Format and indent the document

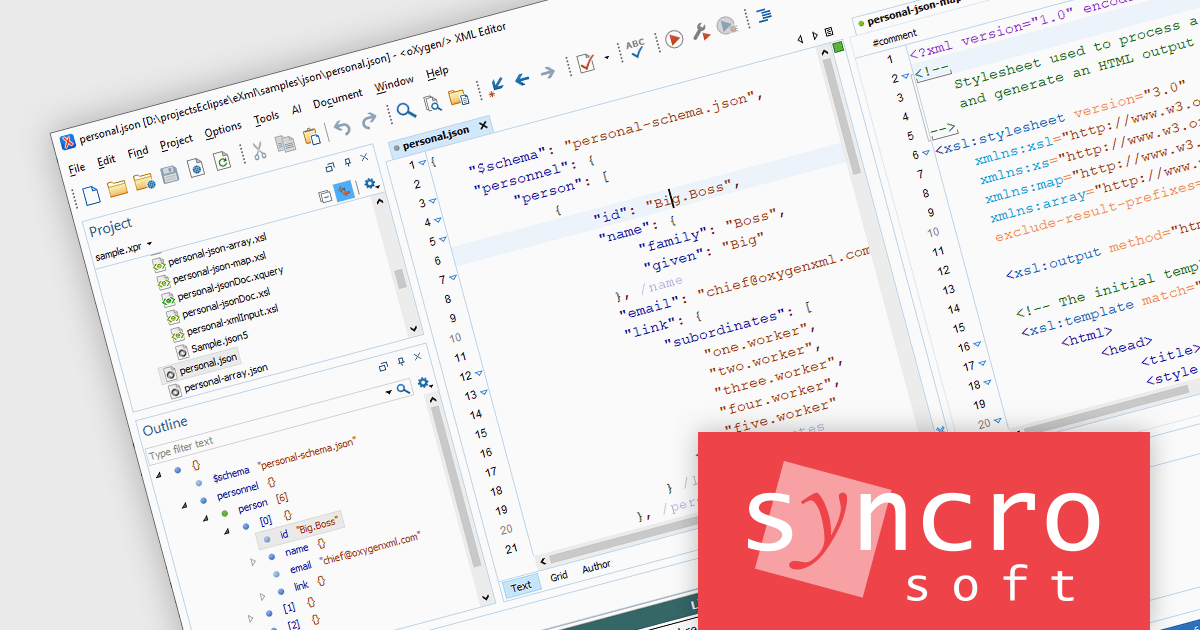(765, 16)
